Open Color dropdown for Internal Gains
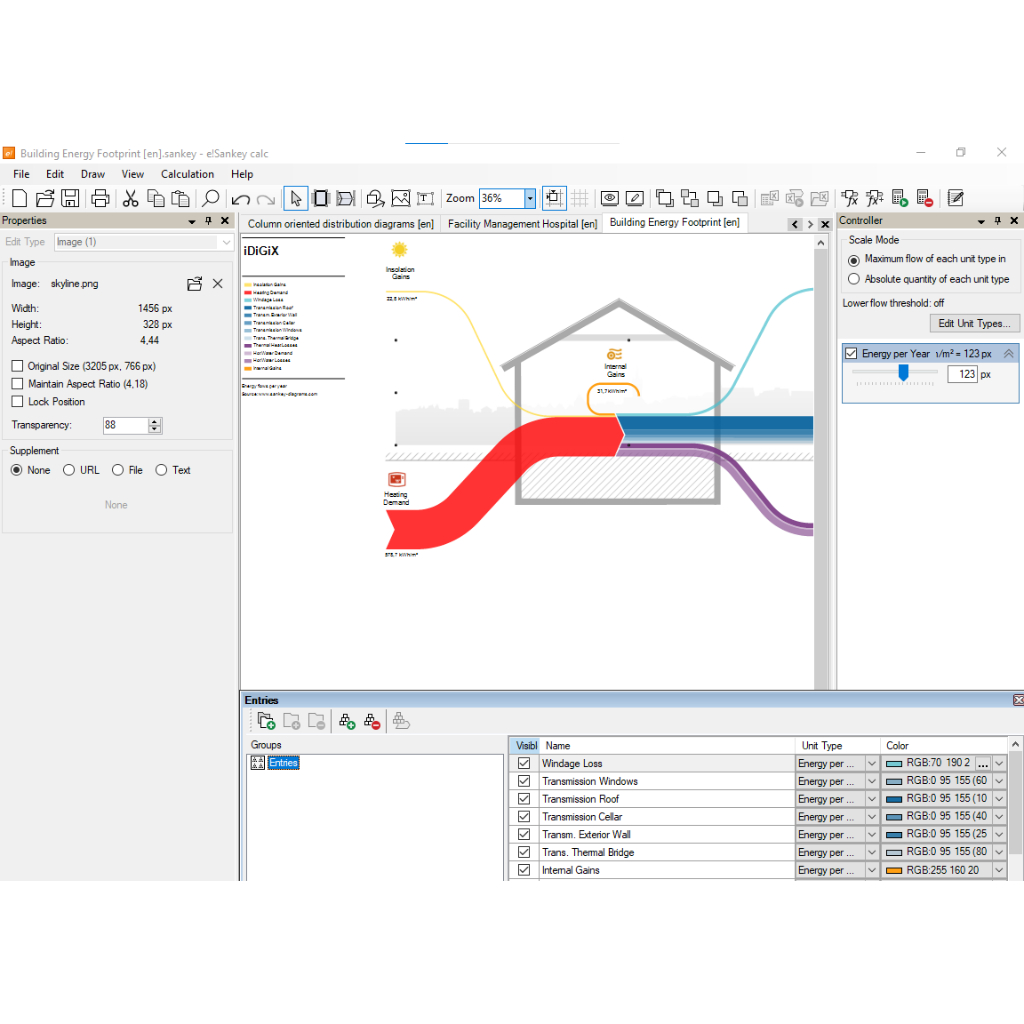Viewport: 1024px width, 1024px height. tap(999, 870)
